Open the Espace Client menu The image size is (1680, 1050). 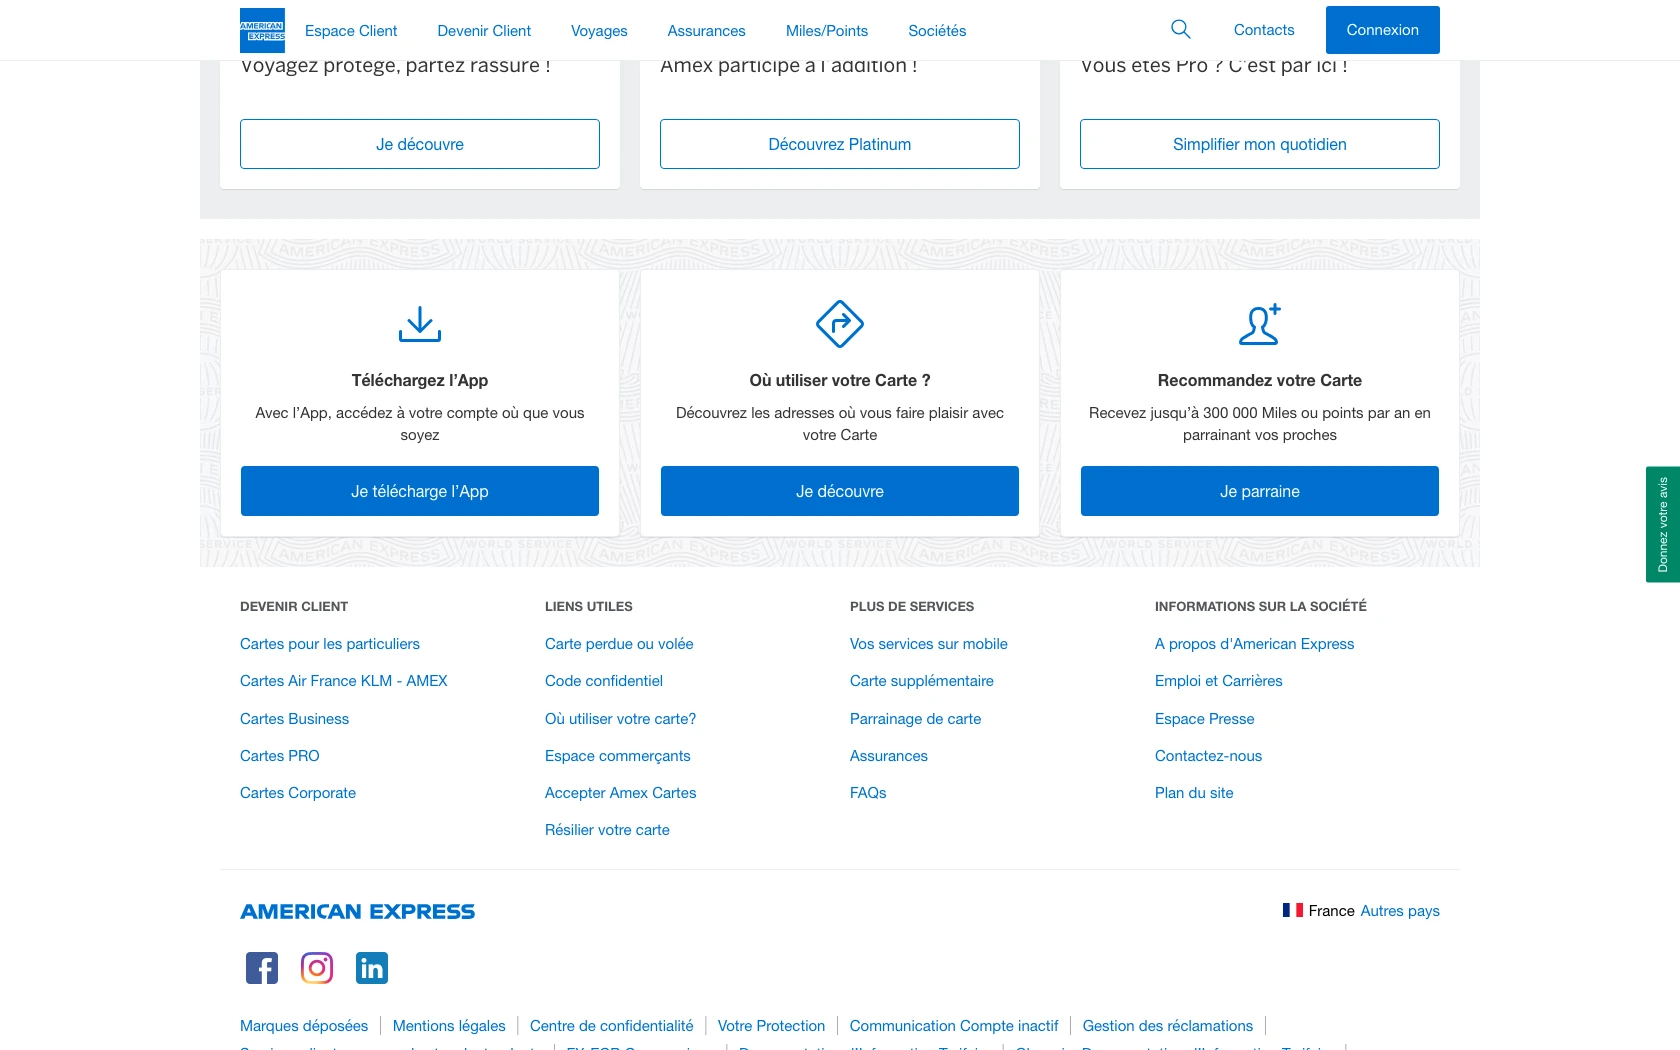pos(351,31)
